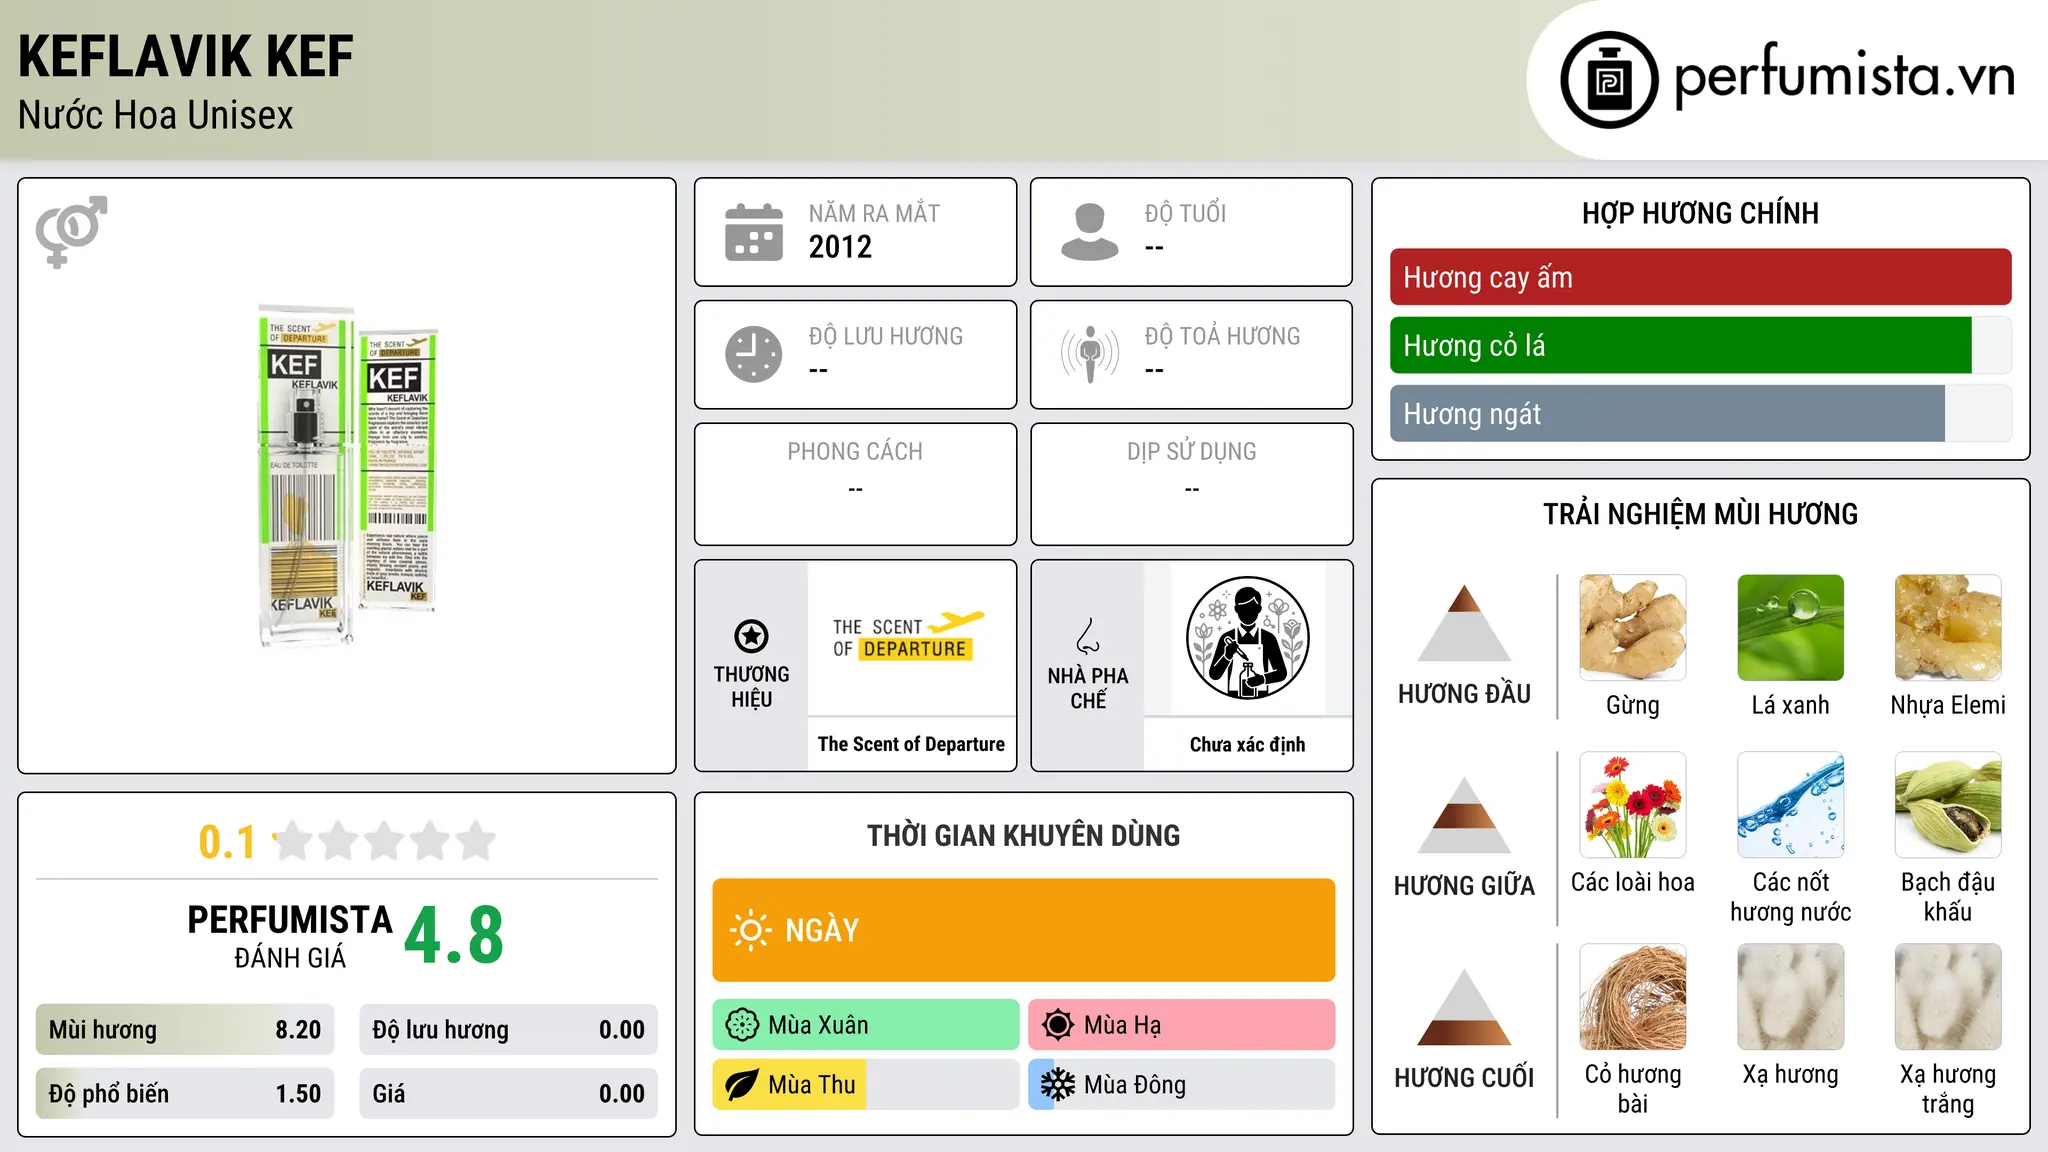The width and height of the screenshot is (2048, 1152).
Task: Click the 4.8 Perfumista rating score
Action: coord(454,935)
